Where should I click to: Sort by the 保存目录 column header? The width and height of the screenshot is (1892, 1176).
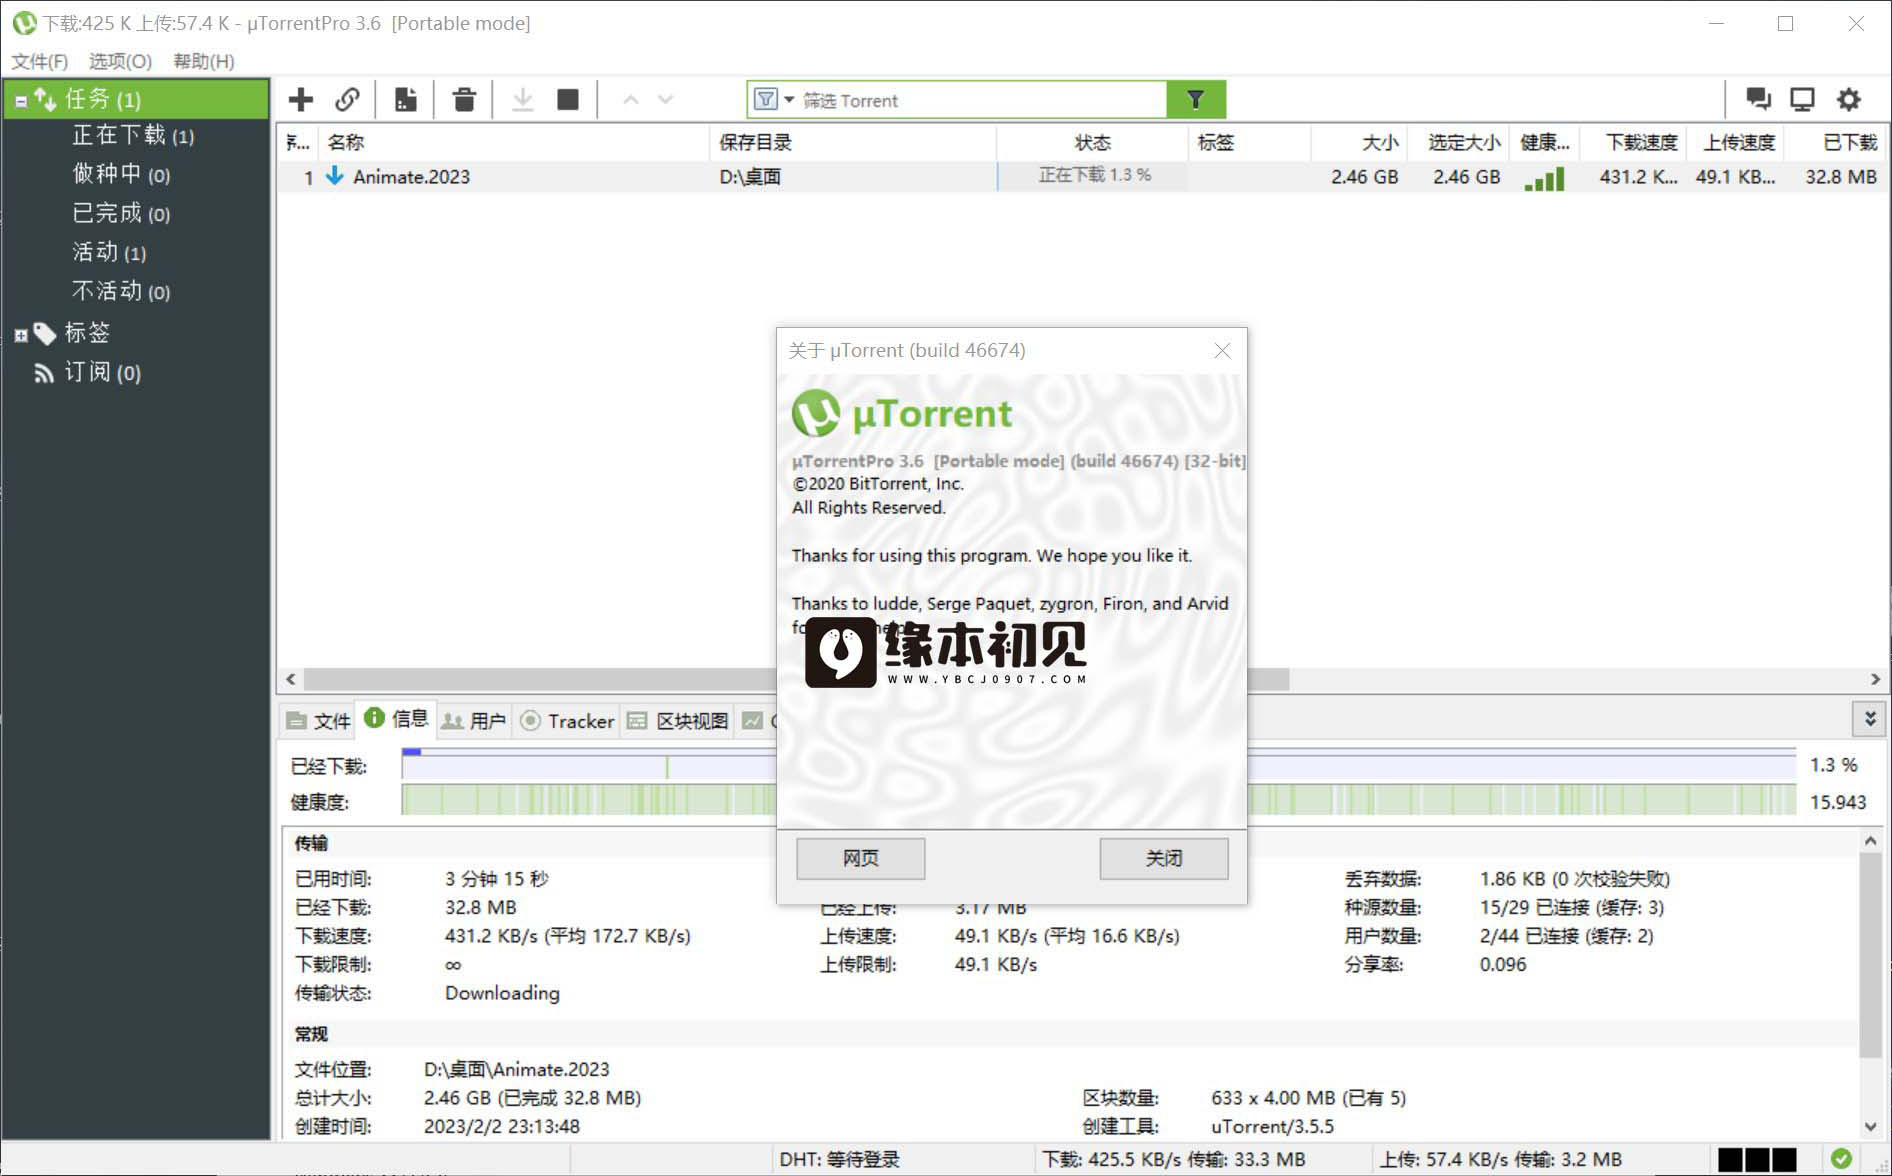pyautogui.click(x=853, y=142)
